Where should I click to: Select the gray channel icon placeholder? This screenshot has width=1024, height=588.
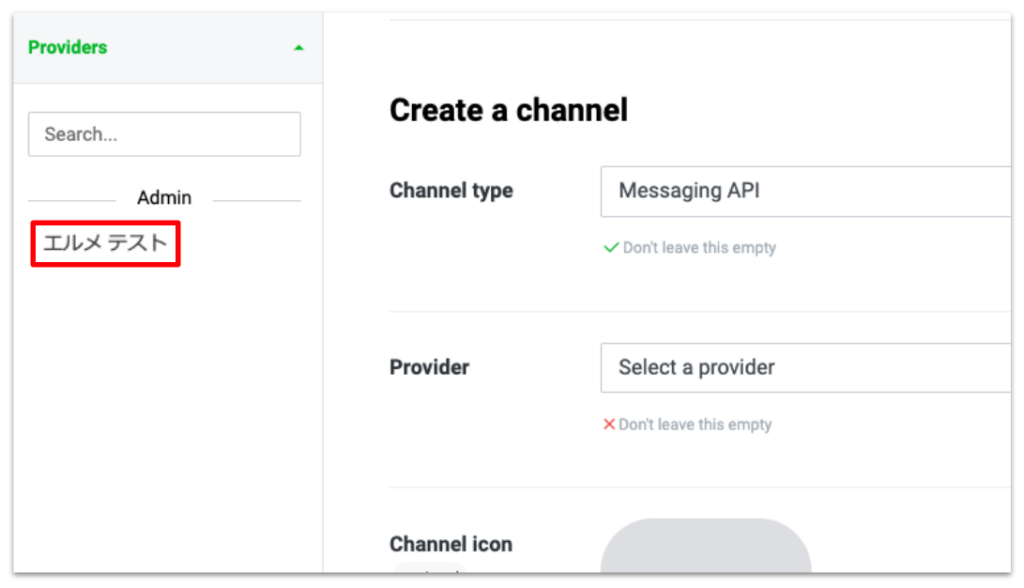point(706,546)
